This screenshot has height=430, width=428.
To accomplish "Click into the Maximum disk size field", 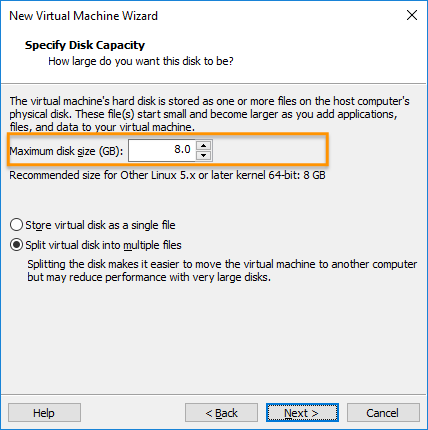I will click(162, 150).
